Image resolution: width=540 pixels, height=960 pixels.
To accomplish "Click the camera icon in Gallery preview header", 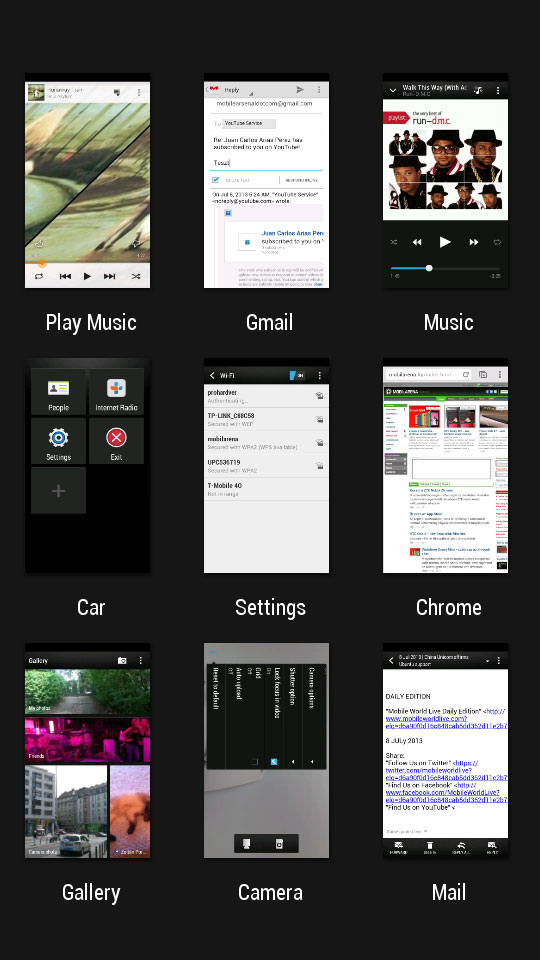I will point(122,661).
